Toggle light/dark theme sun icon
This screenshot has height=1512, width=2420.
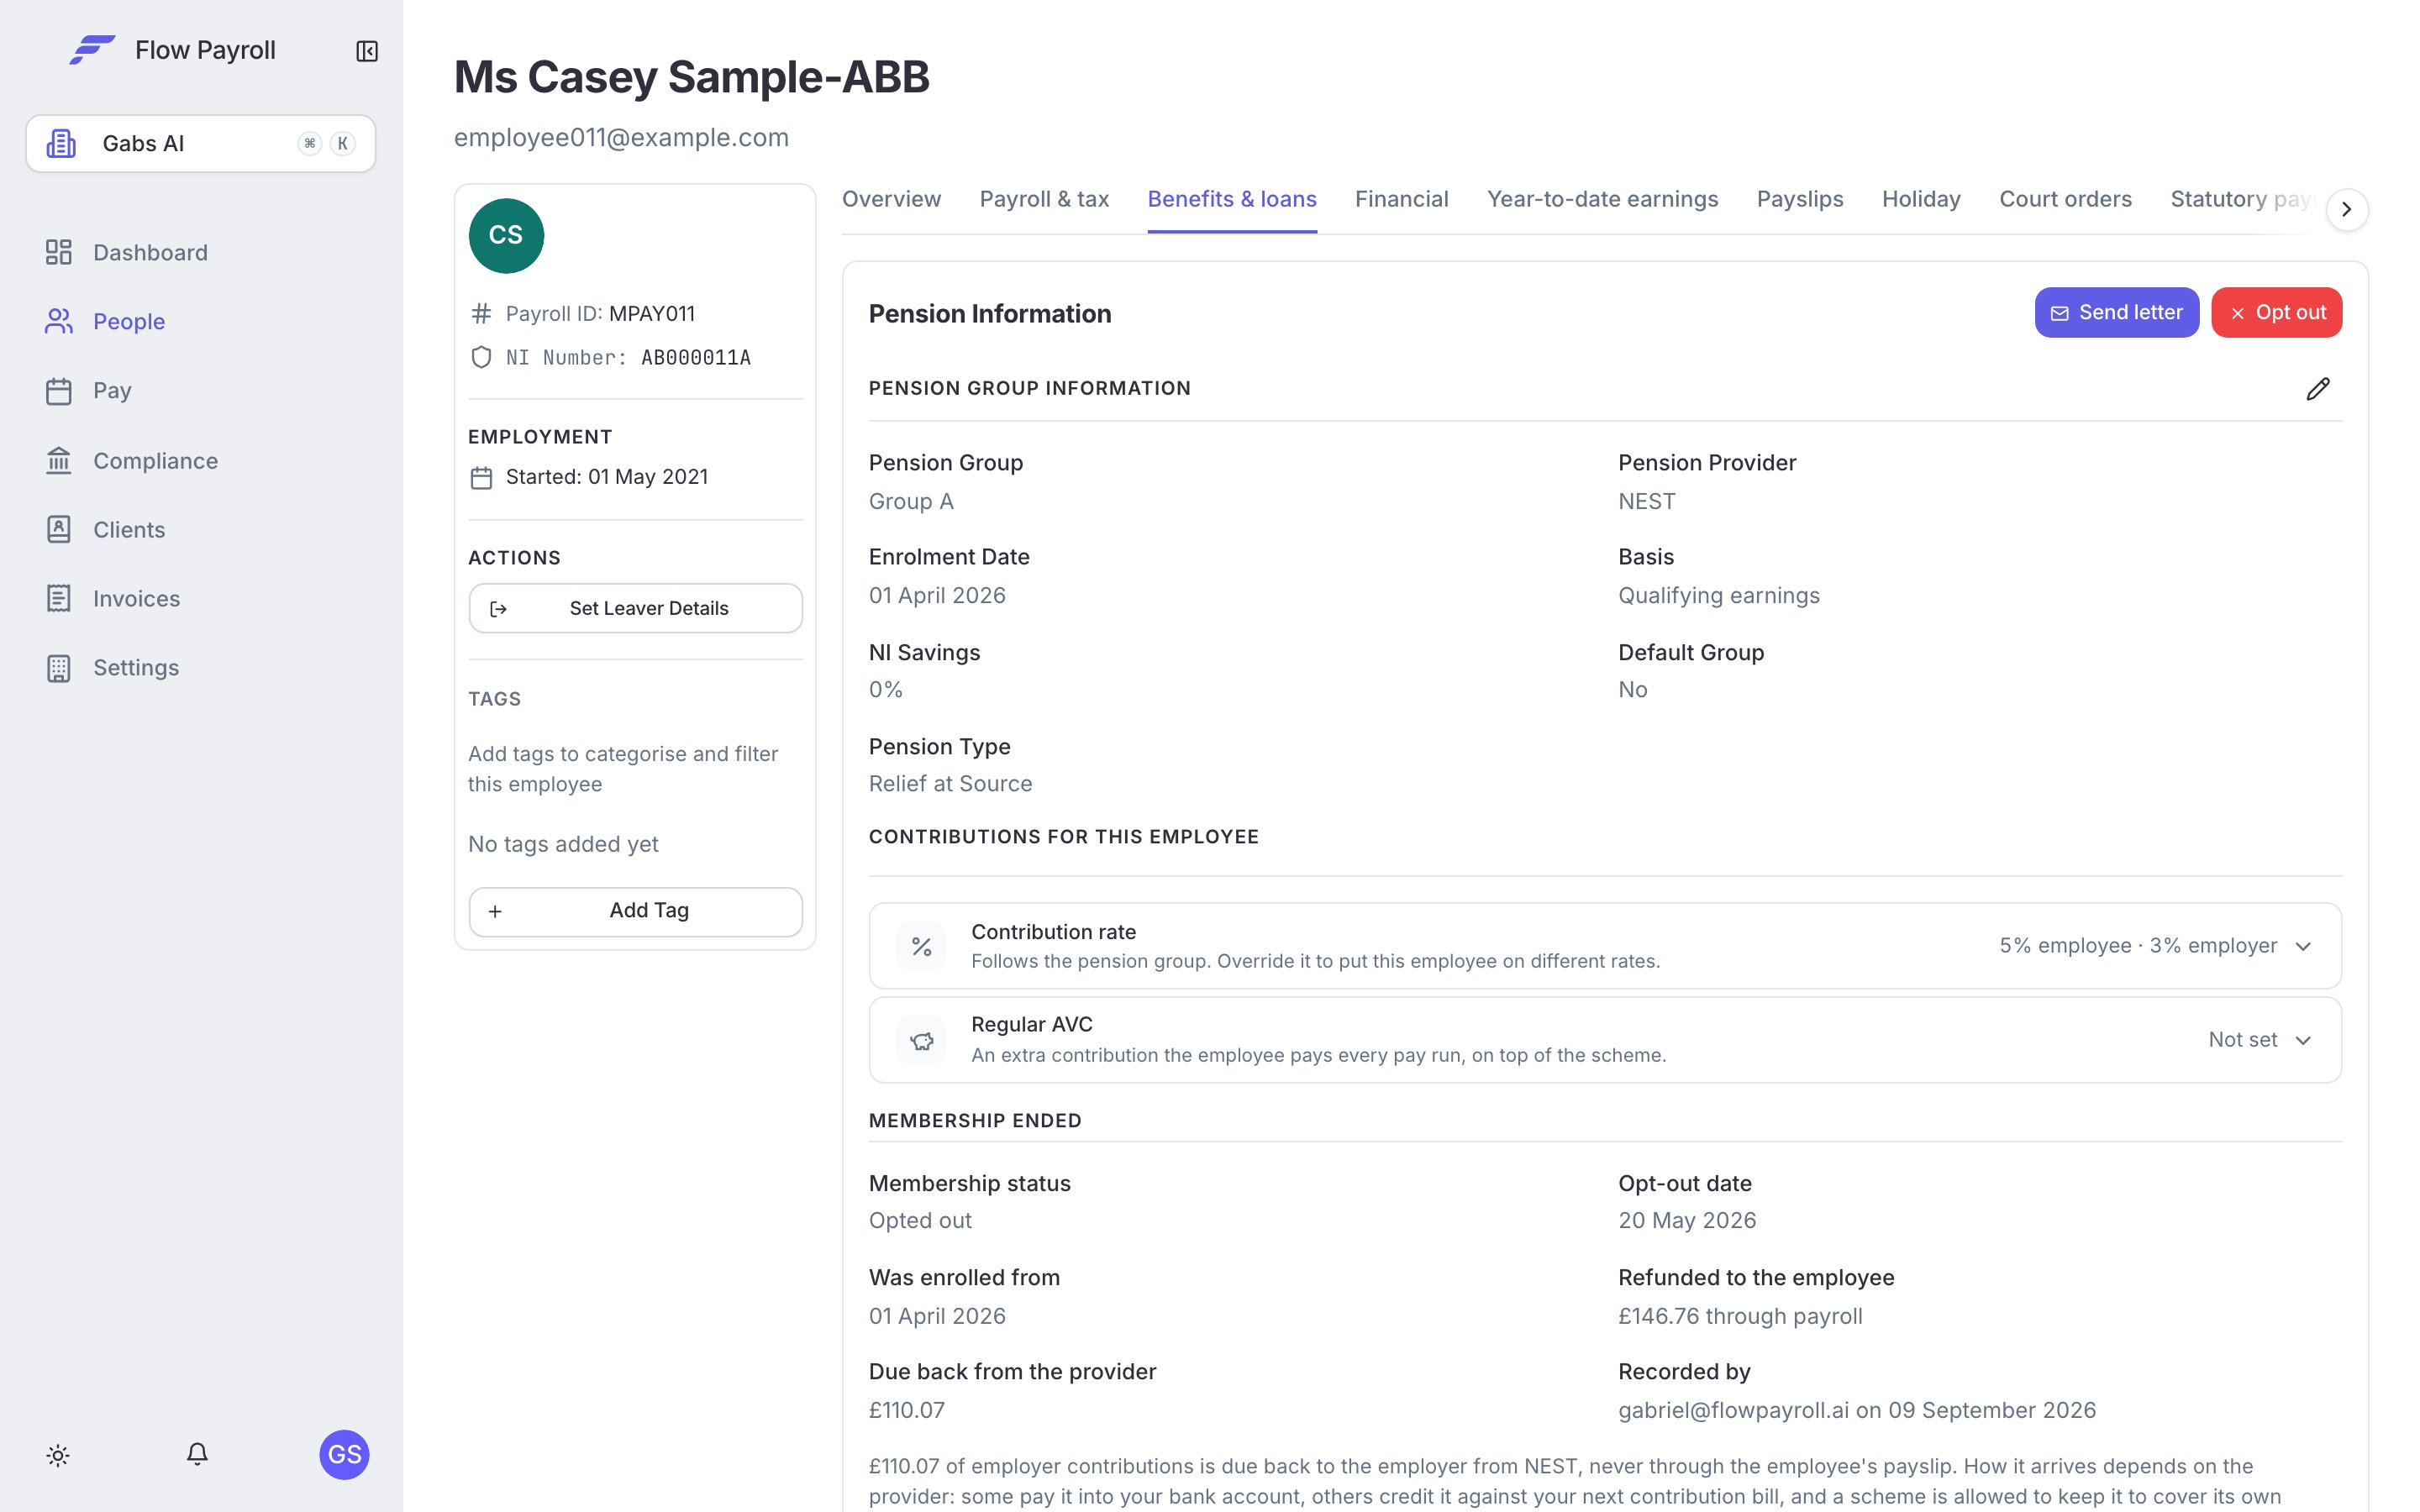point(58,1455)
